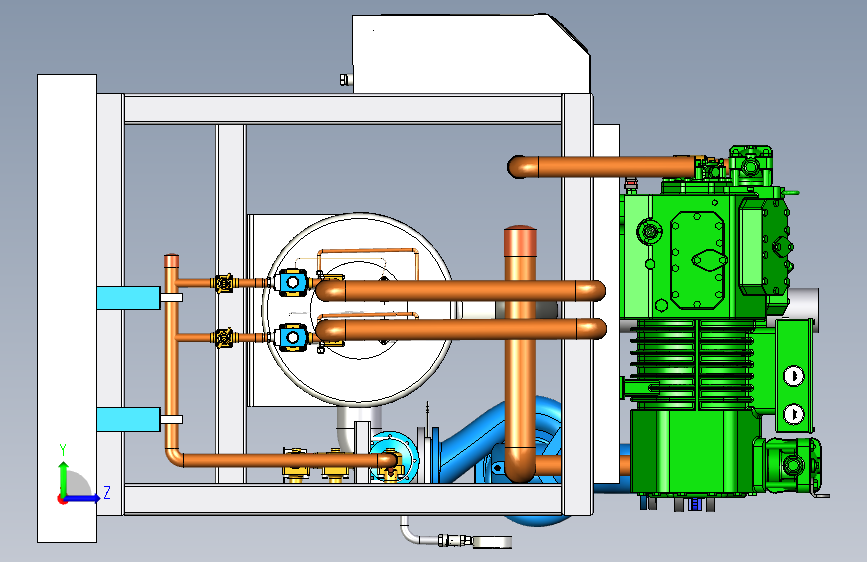Select the hex bolt beside the electrical box

pyautogui.click(x=346, y=80)
